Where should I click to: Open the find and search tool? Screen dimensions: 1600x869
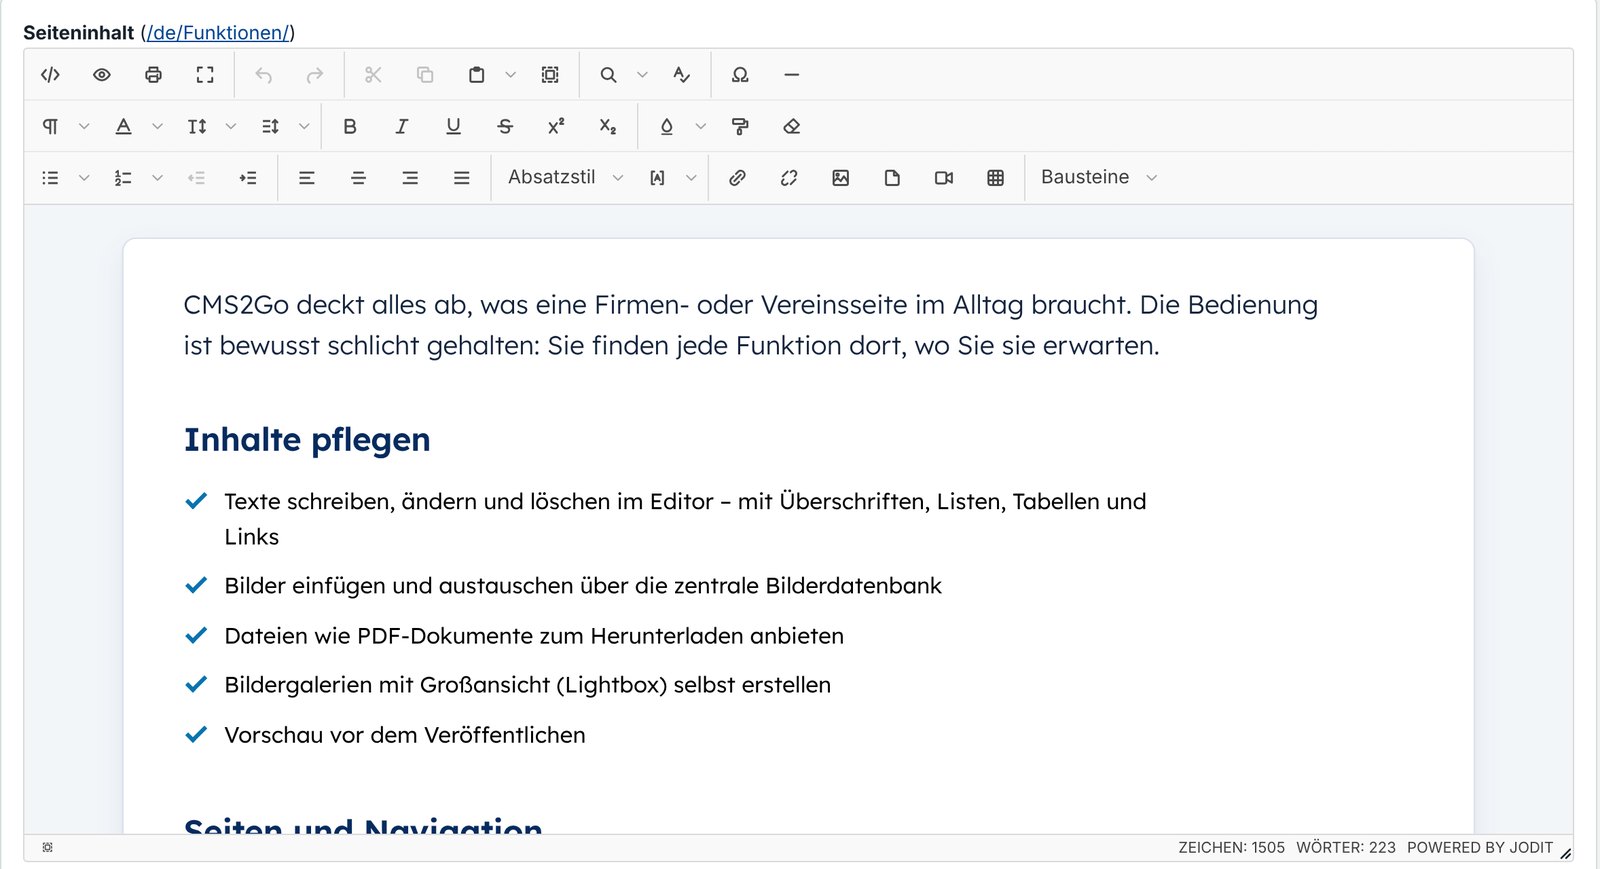click(x=608, y=75)
